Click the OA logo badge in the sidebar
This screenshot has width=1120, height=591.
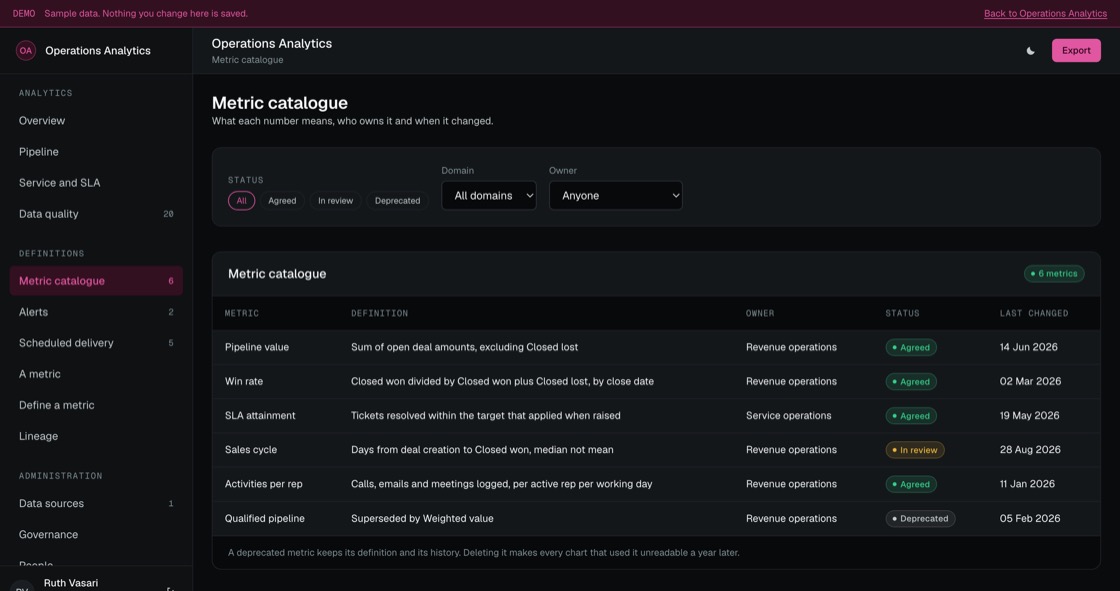(x=26, y=51)
